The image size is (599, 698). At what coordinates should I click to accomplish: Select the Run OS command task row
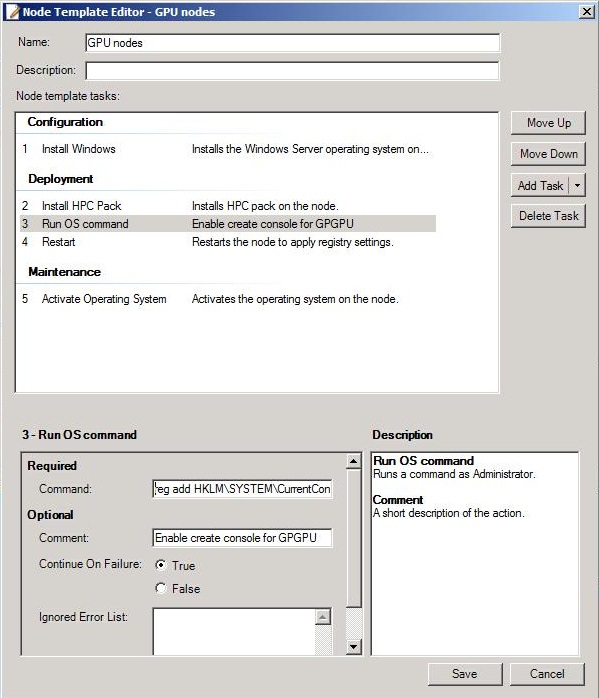227,223
